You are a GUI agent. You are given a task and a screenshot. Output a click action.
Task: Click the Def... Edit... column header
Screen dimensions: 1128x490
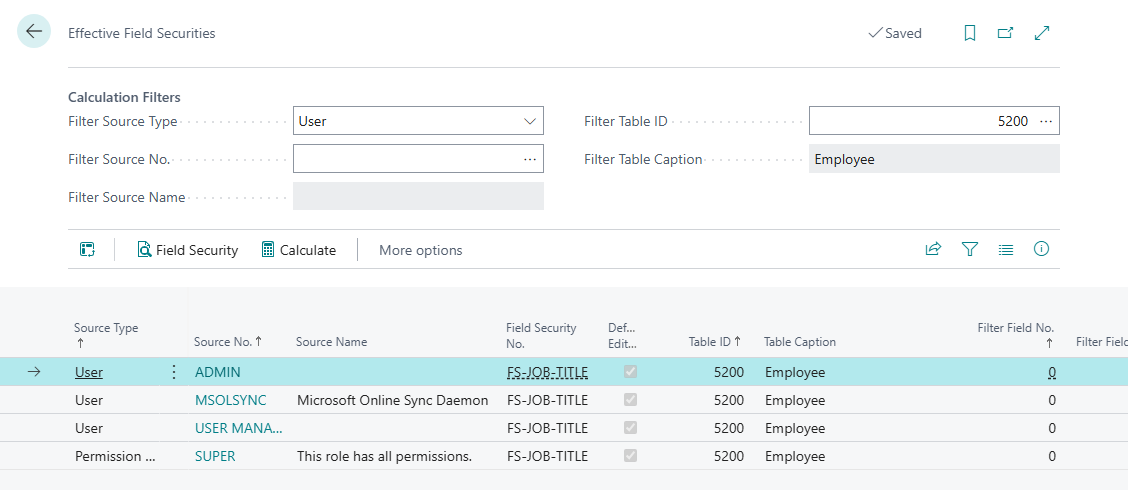pyautogui.click(x=622, y=335)
